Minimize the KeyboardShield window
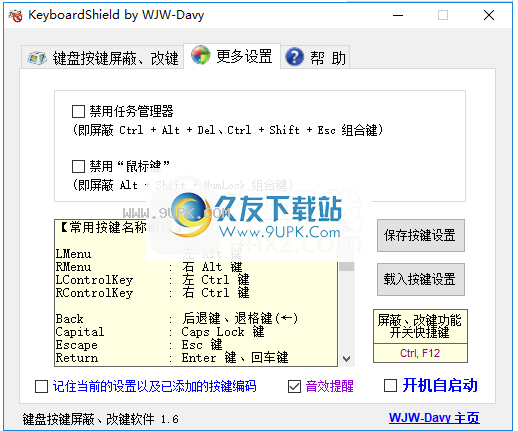Screen dimensions: 518x431 click(398, 15)
